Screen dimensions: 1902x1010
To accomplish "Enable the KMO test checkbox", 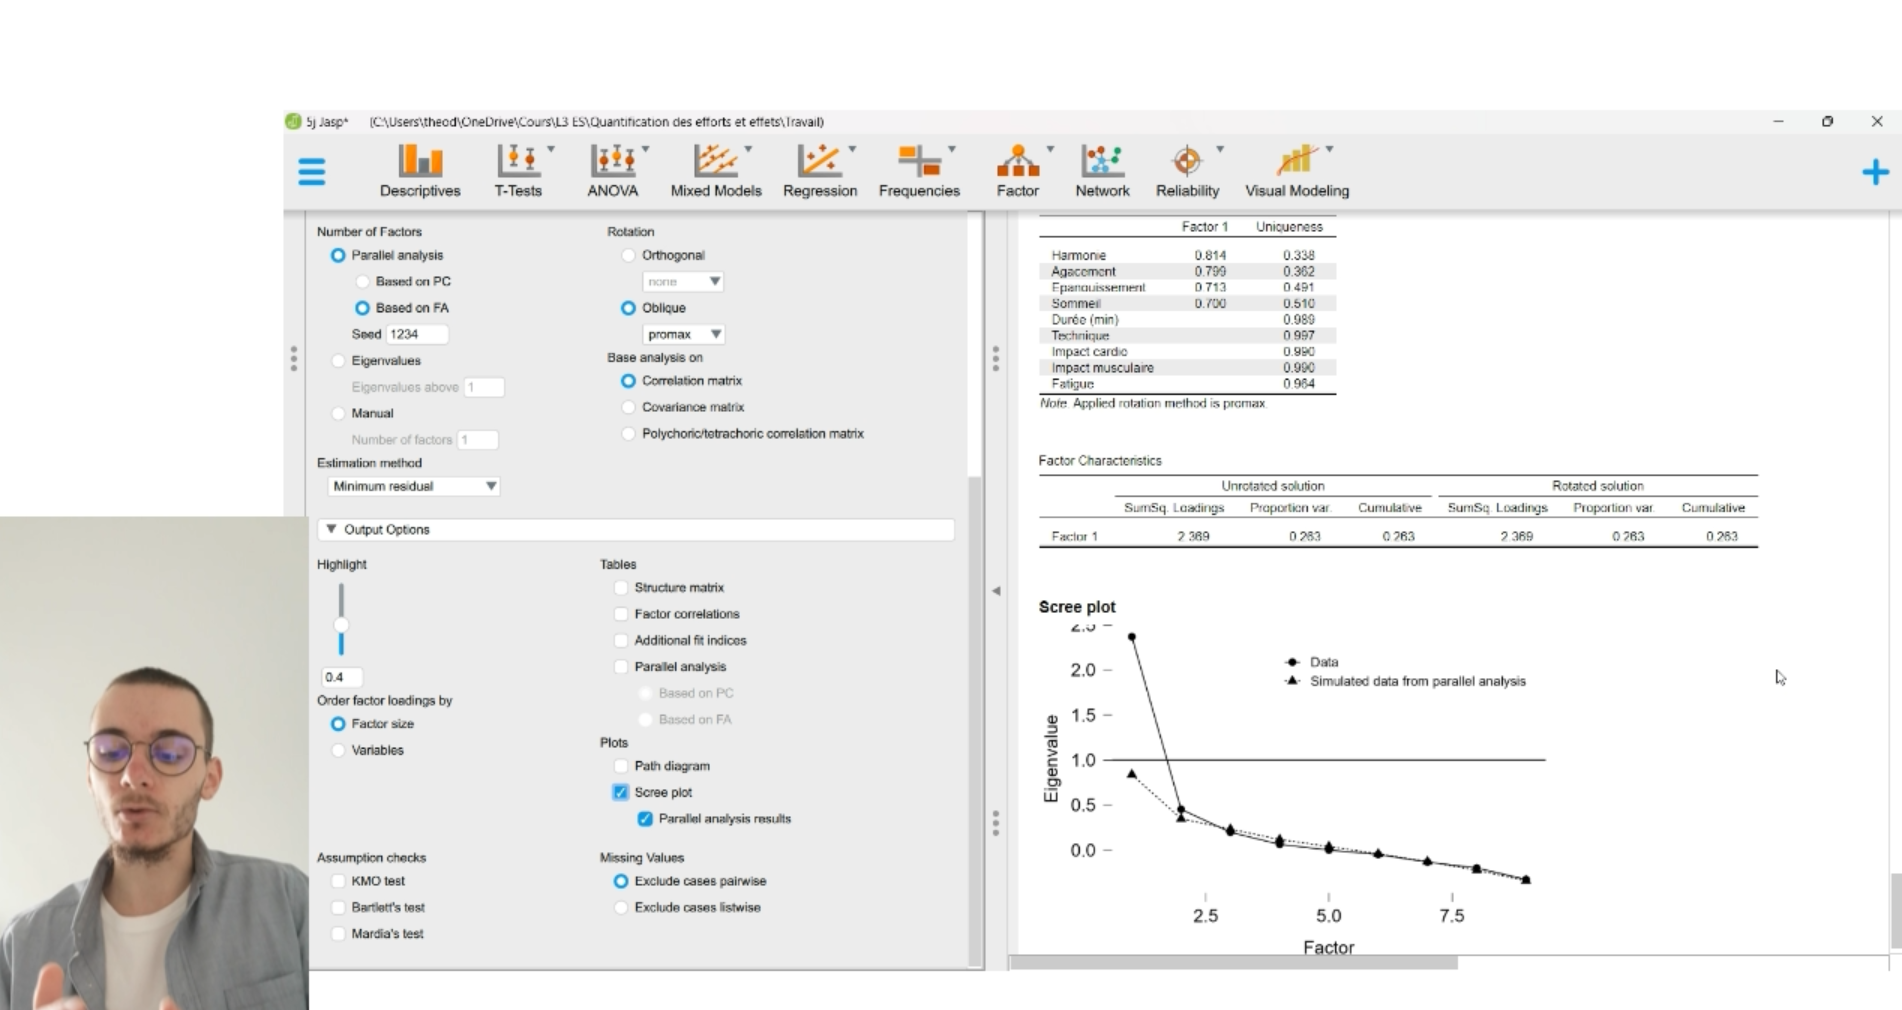I will [339, 881].
